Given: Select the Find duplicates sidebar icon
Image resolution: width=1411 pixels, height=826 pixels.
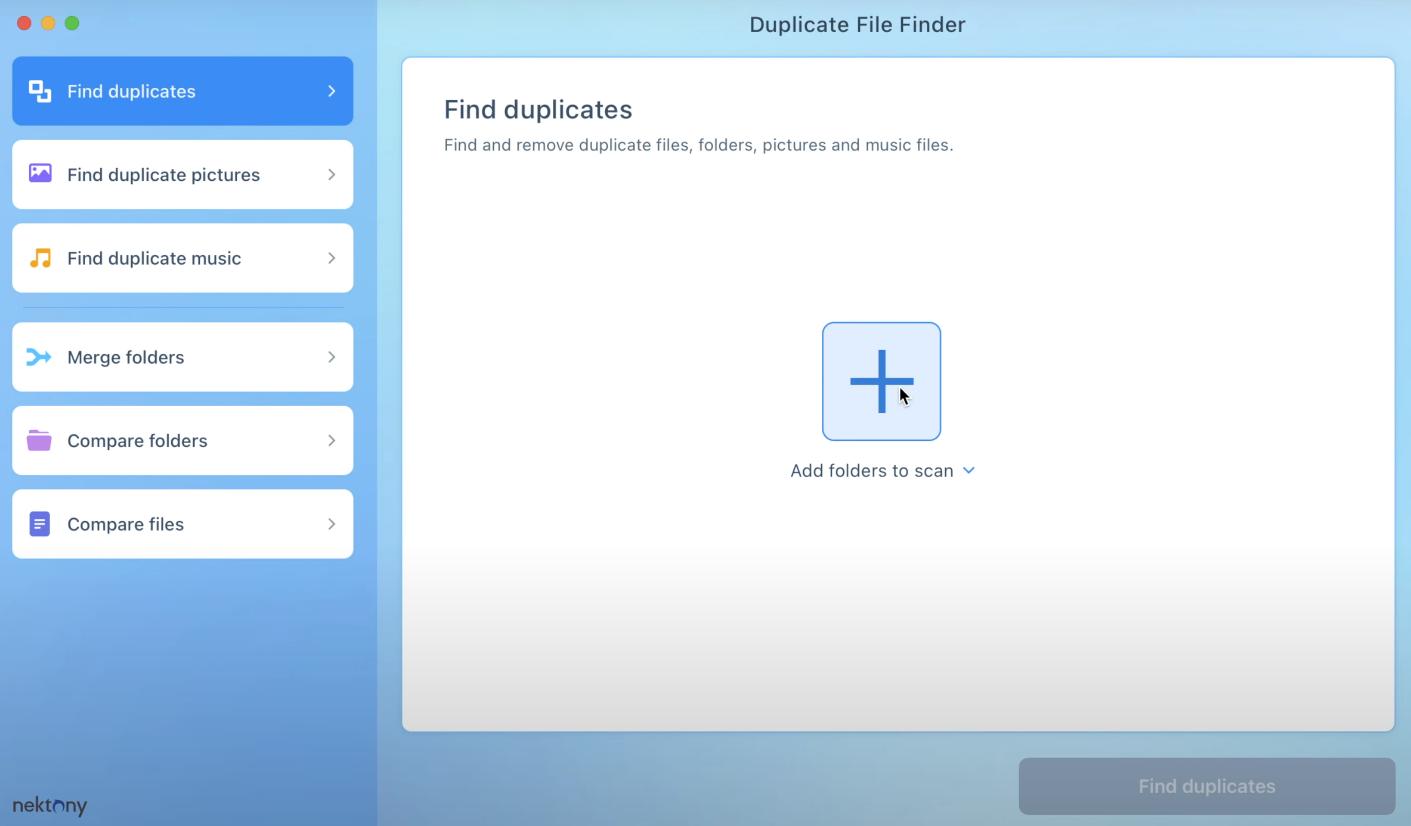Looking at the screenshot, I should pos(39,90).
